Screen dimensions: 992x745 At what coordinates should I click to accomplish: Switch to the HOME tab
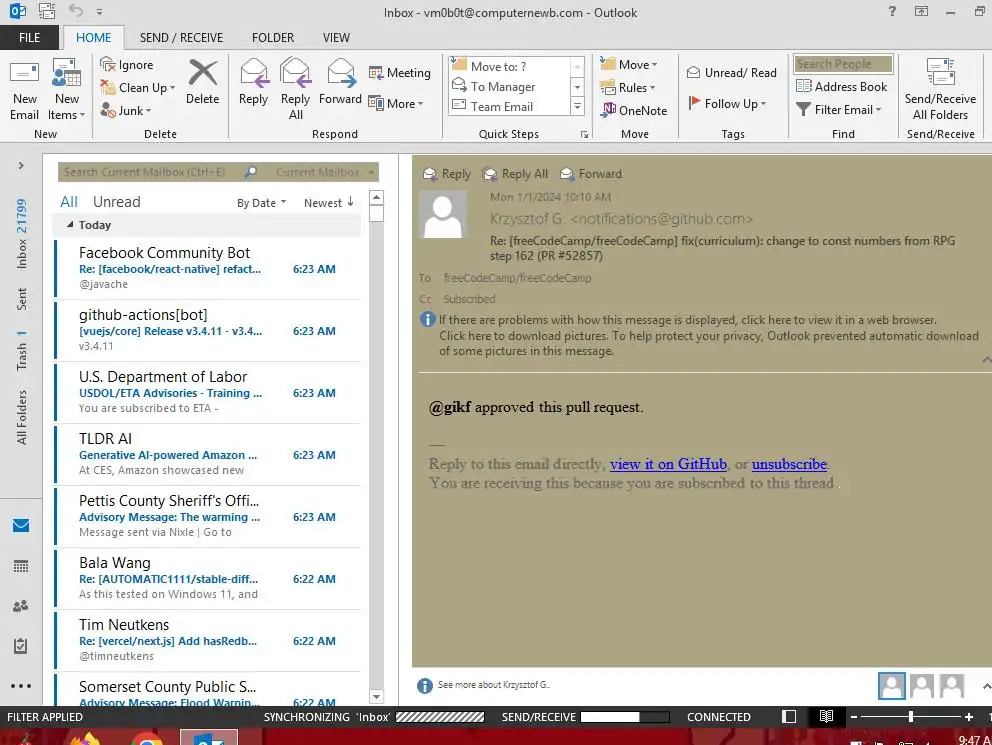[x=94, y=38]
